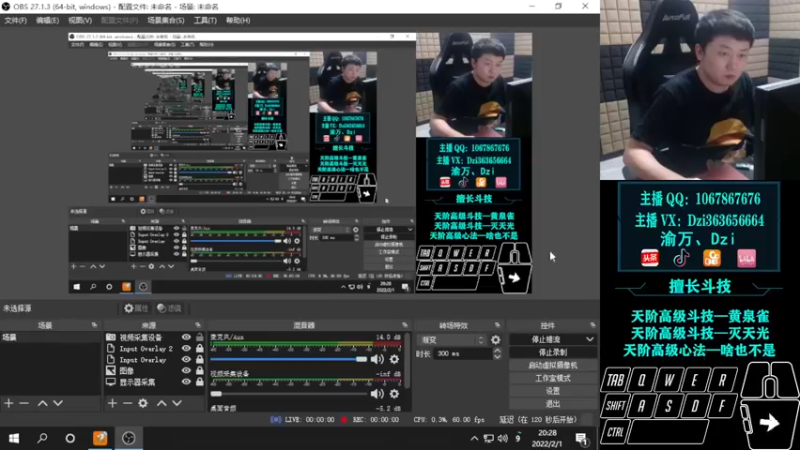The height and width of the screenshot is (450, 800).
Task: Click 退出 button to exit OBS
Action: pyautogui.click(x=553, y=404)
